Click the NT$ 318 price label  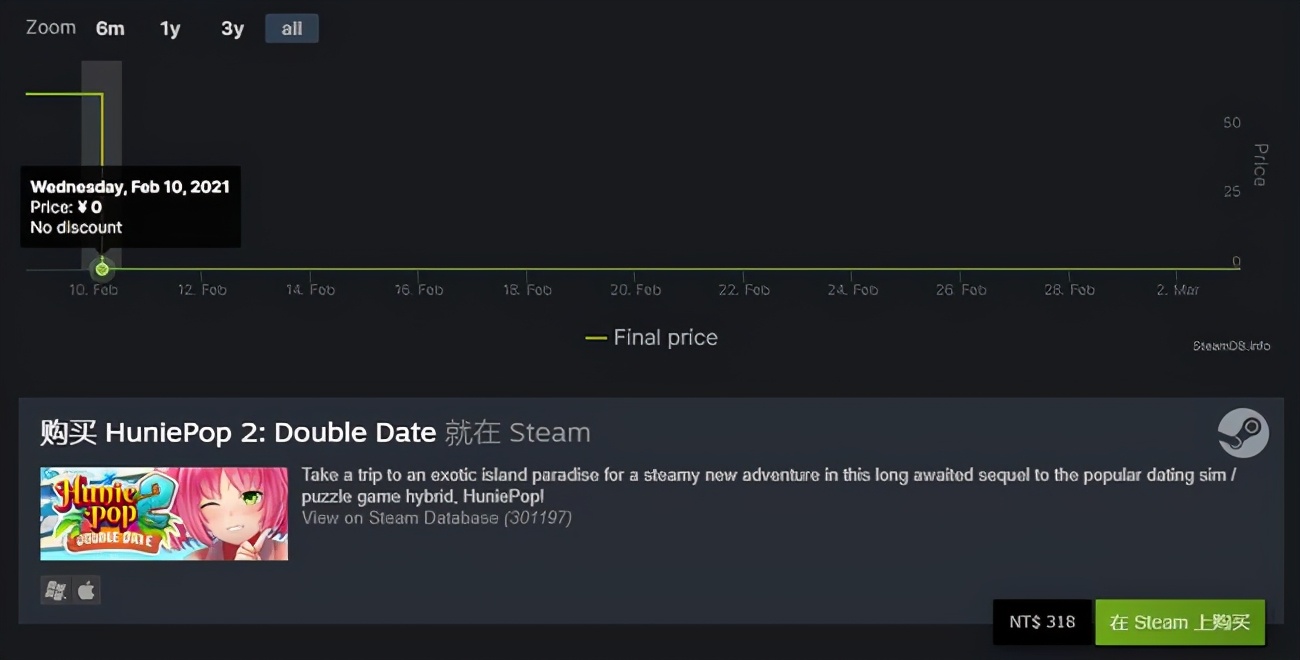(1042, 622)
